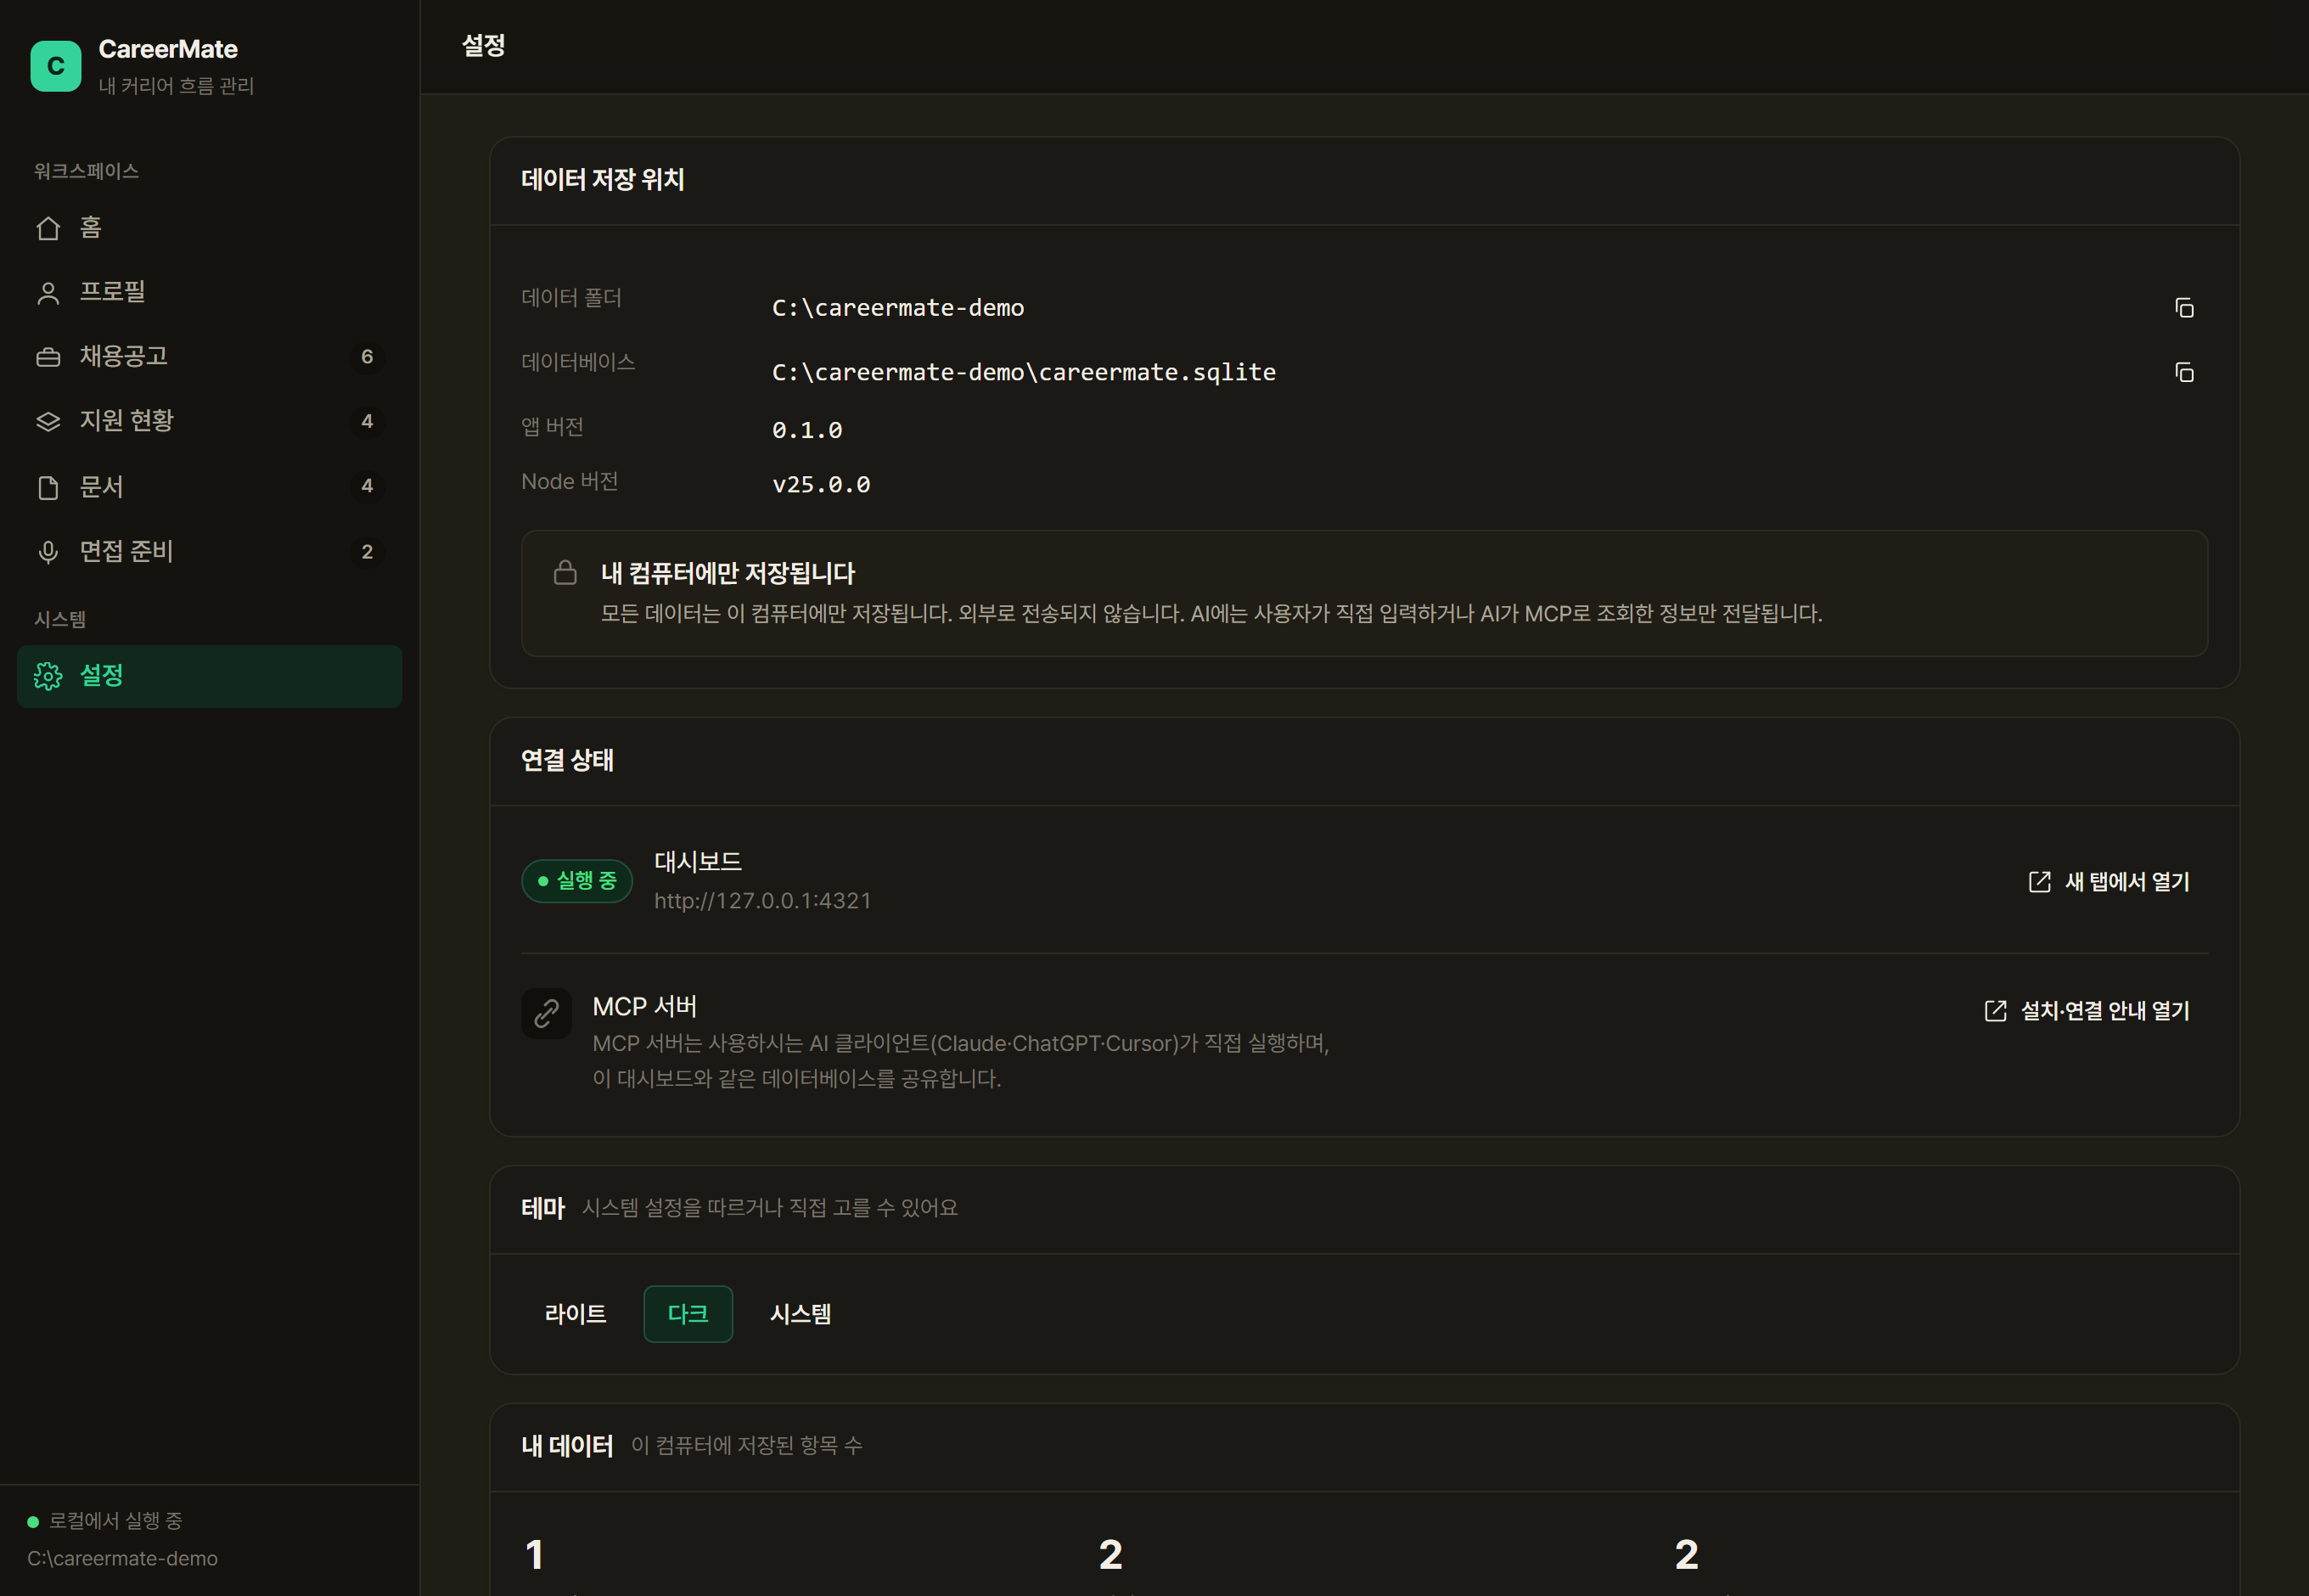Click the 내 컴퓨터에만 저장됩니다 notice title
Screen dimensions: 2309x1596
(727, 573)
